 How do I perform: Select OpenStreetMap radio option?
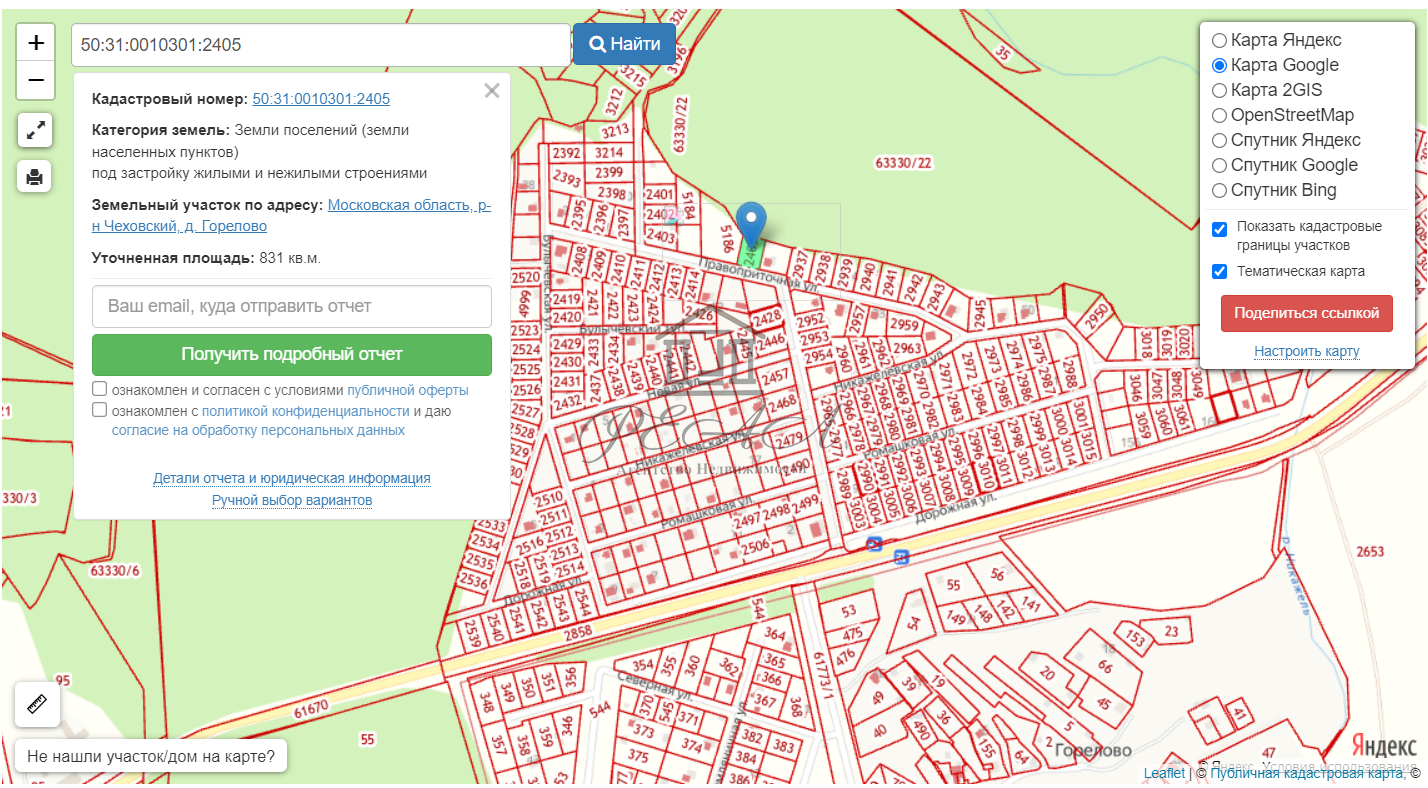tap(1219, 116)
